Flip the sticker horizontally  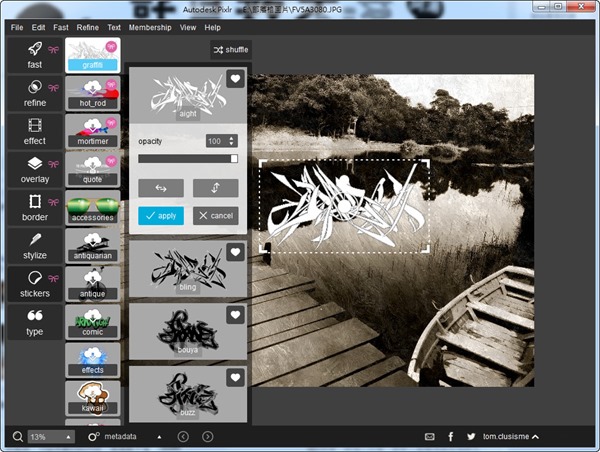pos(161,188)
